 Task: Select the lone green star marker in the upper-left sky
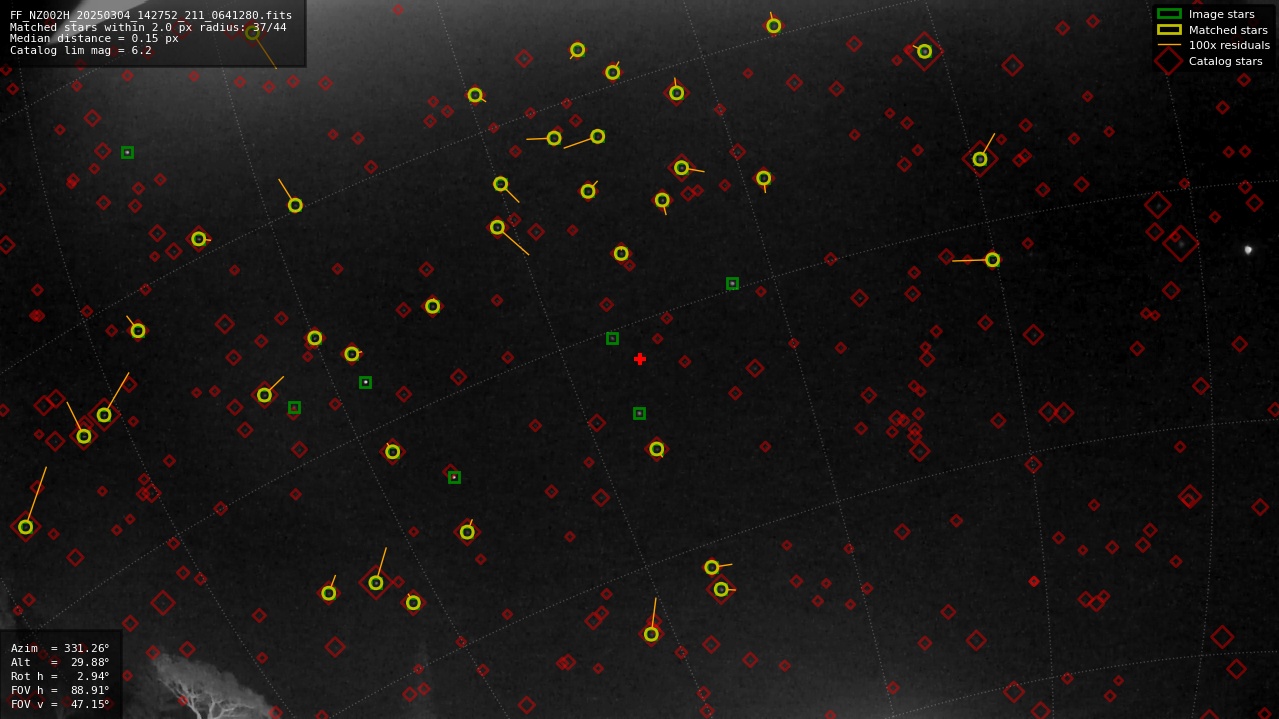click(x=127, y=153)
